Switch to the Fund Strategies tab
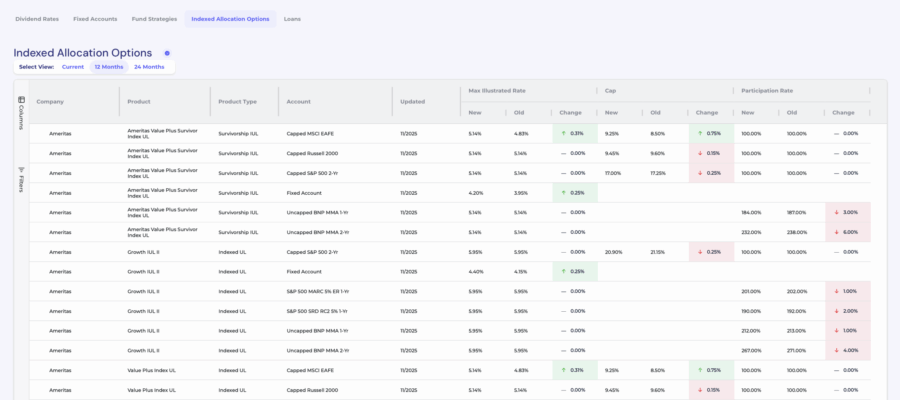Image resolution: width=900 pixels, height=400 pixels. coord(154,18)
